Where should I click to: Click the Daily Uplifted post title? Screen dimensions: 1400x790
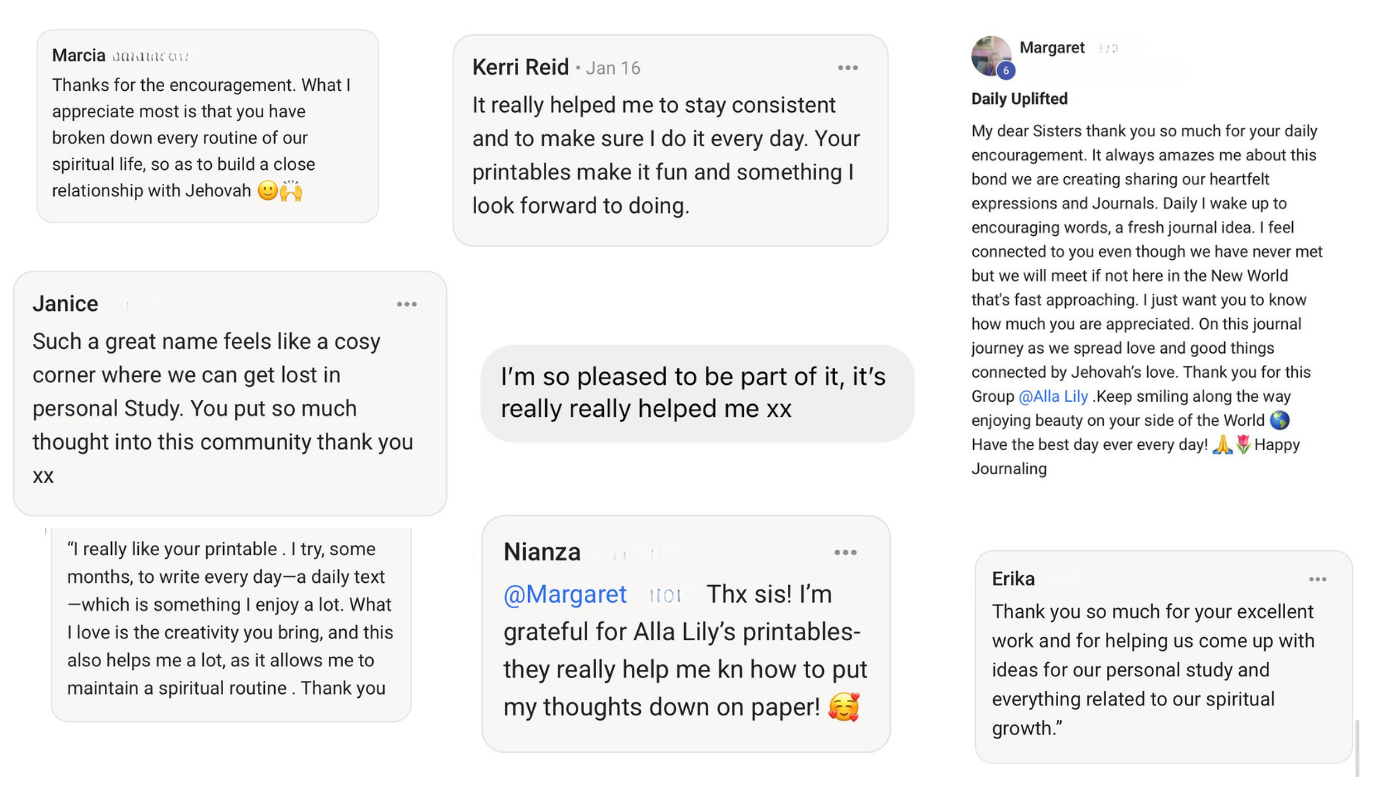[x=1019, y=99]
